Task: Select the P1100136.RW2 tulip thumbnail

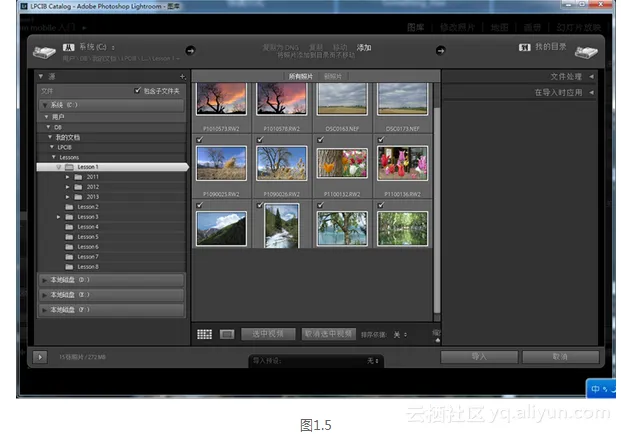Action: pyautogui.click(x=402, y=163)
